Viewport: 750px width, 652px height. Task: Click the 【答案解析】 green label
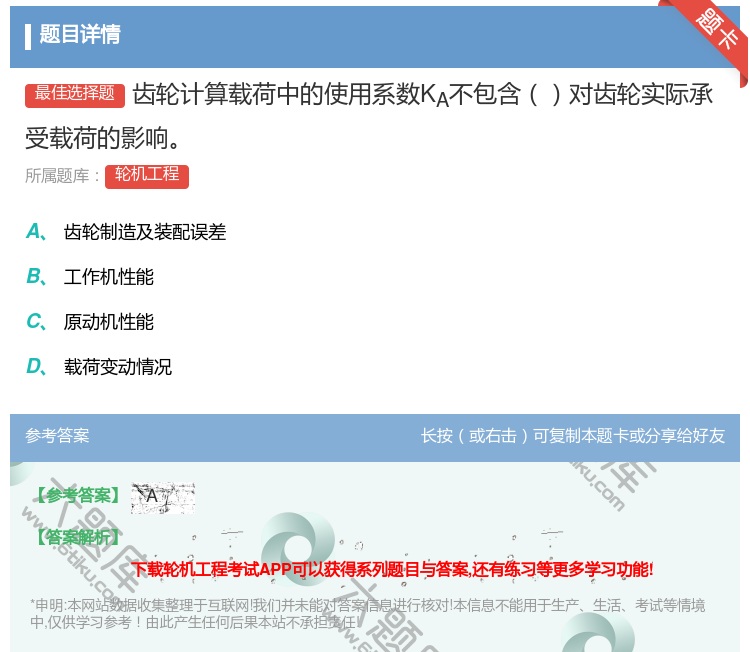[x=77, y=537]
